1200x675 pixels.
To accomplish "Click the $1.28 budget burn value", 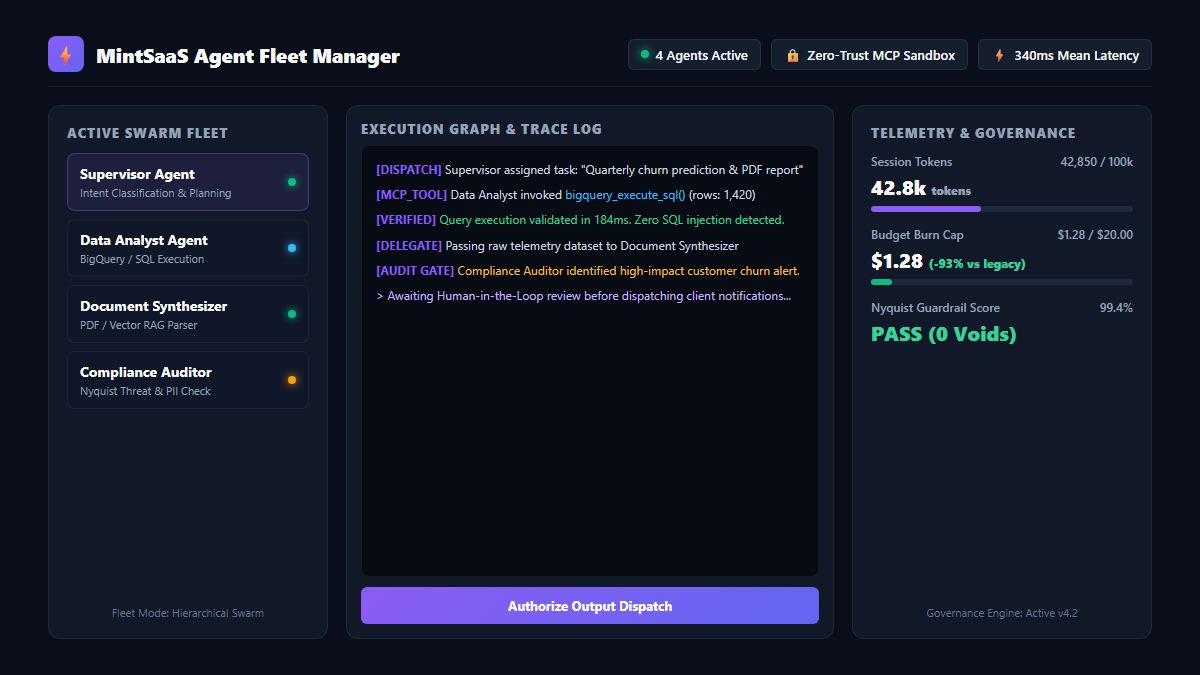I will pyautogui.click(x=897, y=261).
